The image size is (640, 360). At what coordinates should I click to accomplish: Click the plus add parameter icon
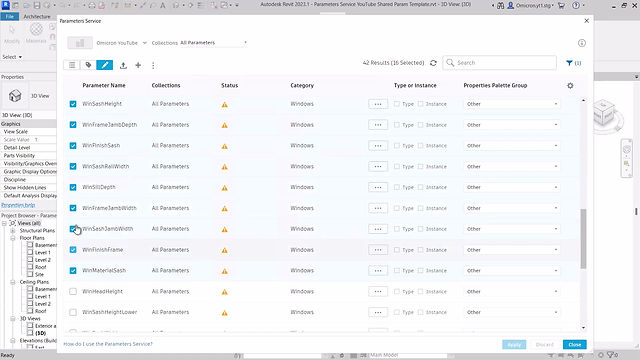click(x=138, y=65)
